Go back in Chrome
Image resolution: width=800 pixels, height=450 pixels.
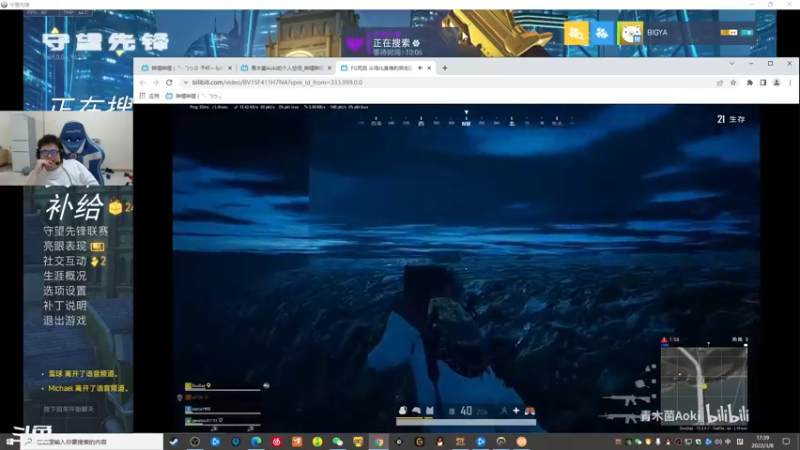143,82
